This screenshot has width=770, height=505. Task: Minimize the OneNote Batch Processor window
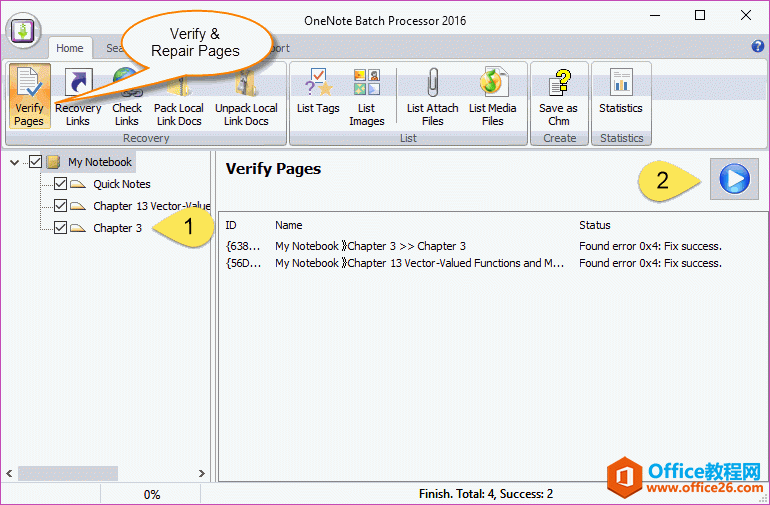[655, 15]
